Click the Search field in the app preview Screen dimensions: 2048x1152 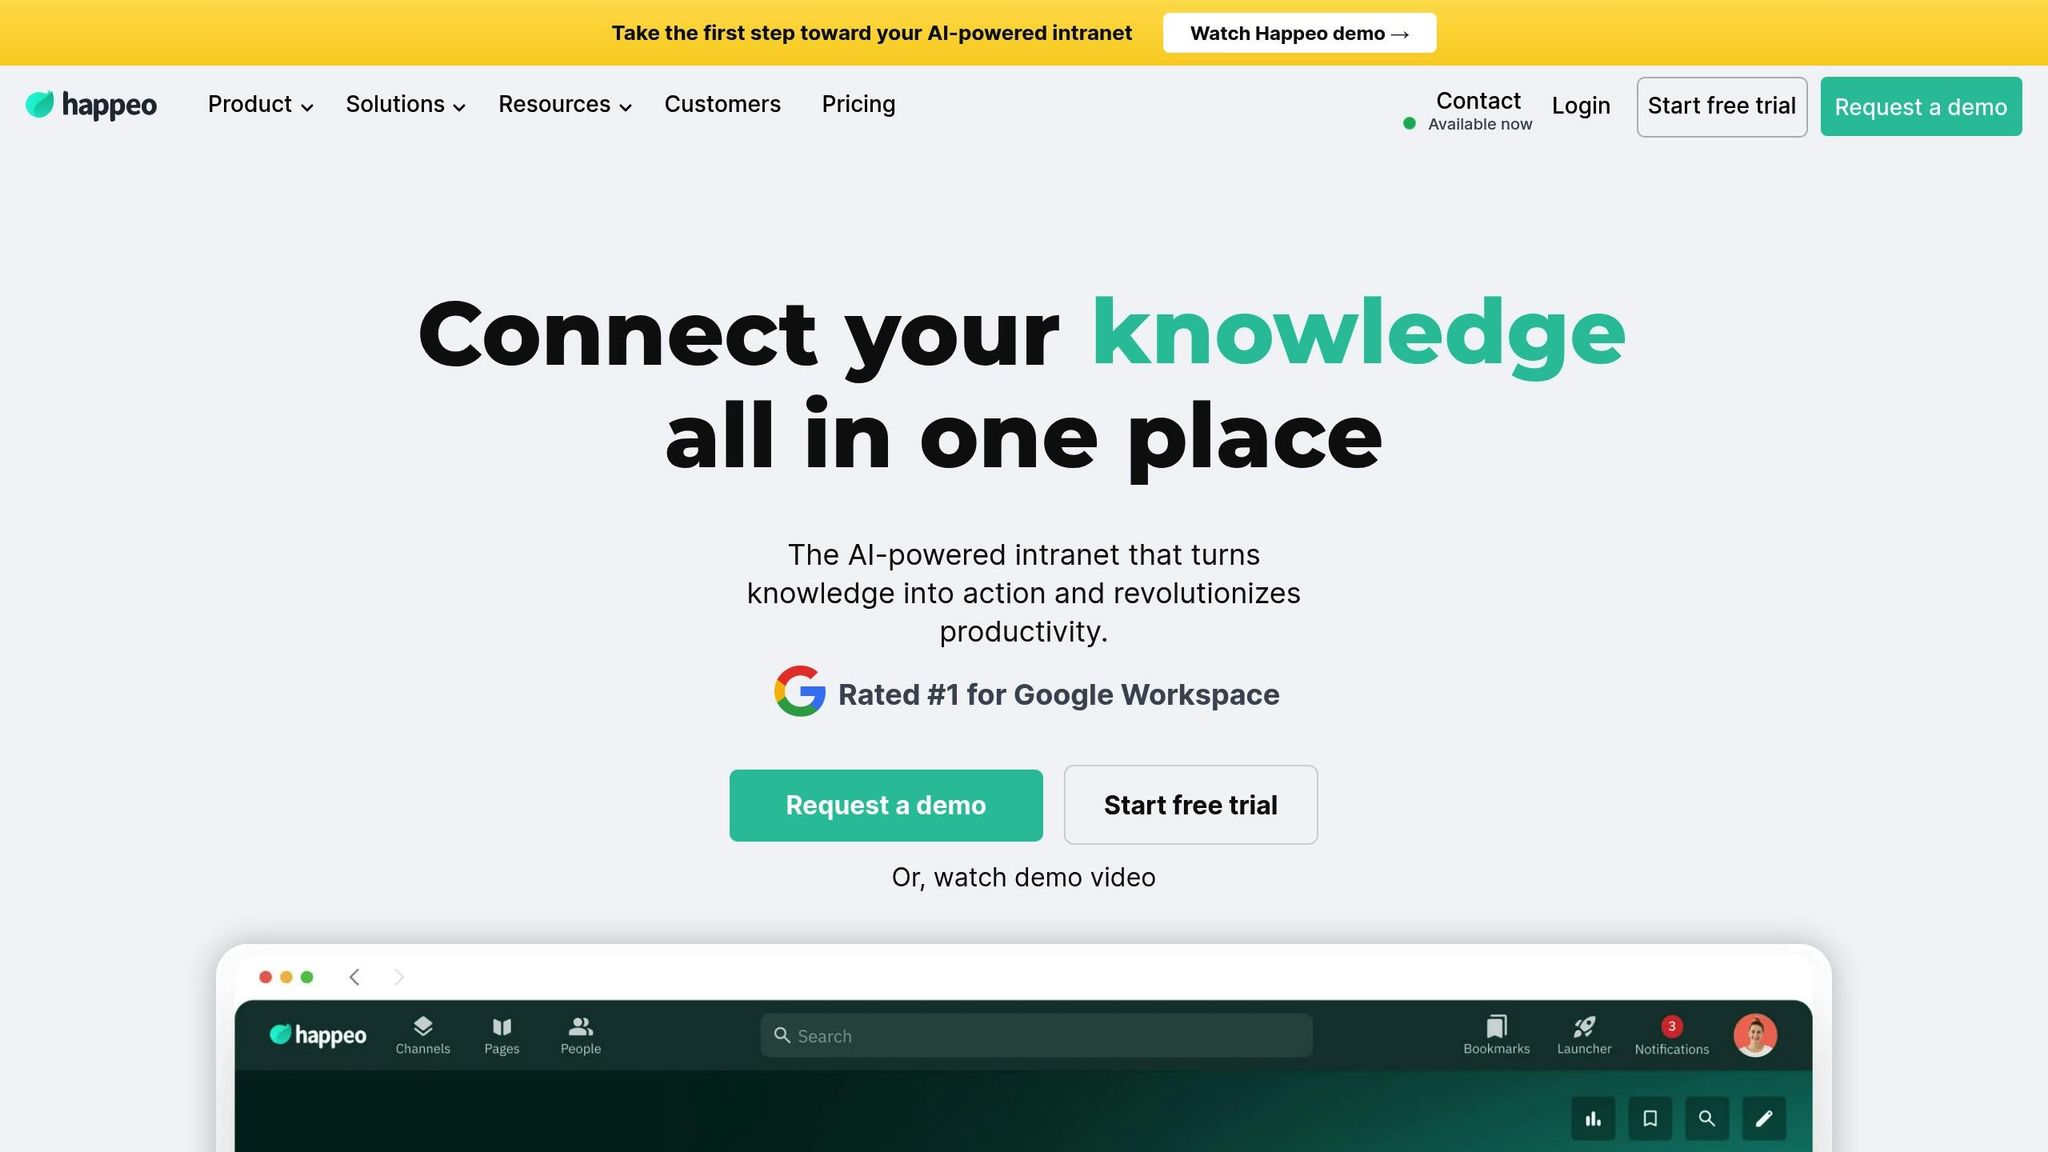point(1036,1036)
